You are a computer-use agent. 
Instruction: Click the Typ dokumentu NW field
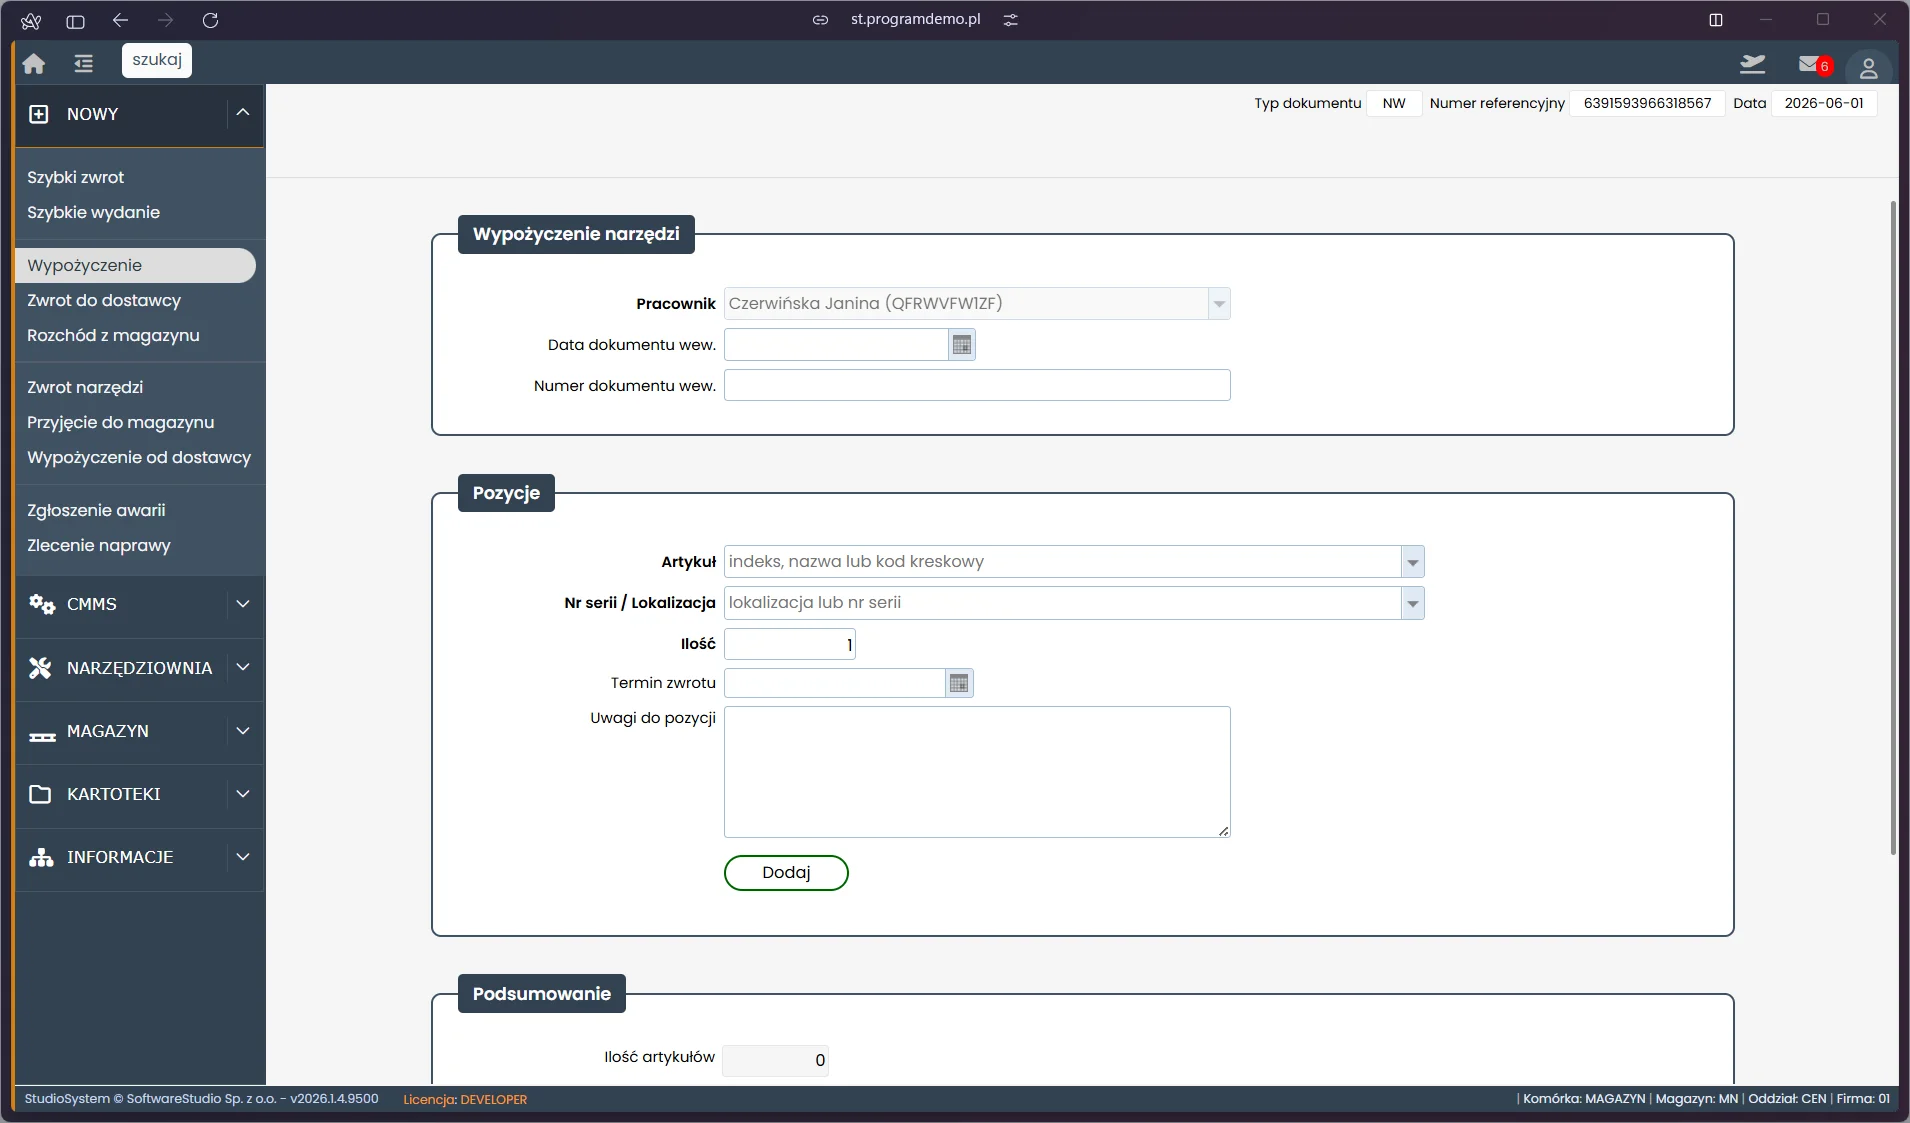pyautogui.click(x=1394, y=103)
